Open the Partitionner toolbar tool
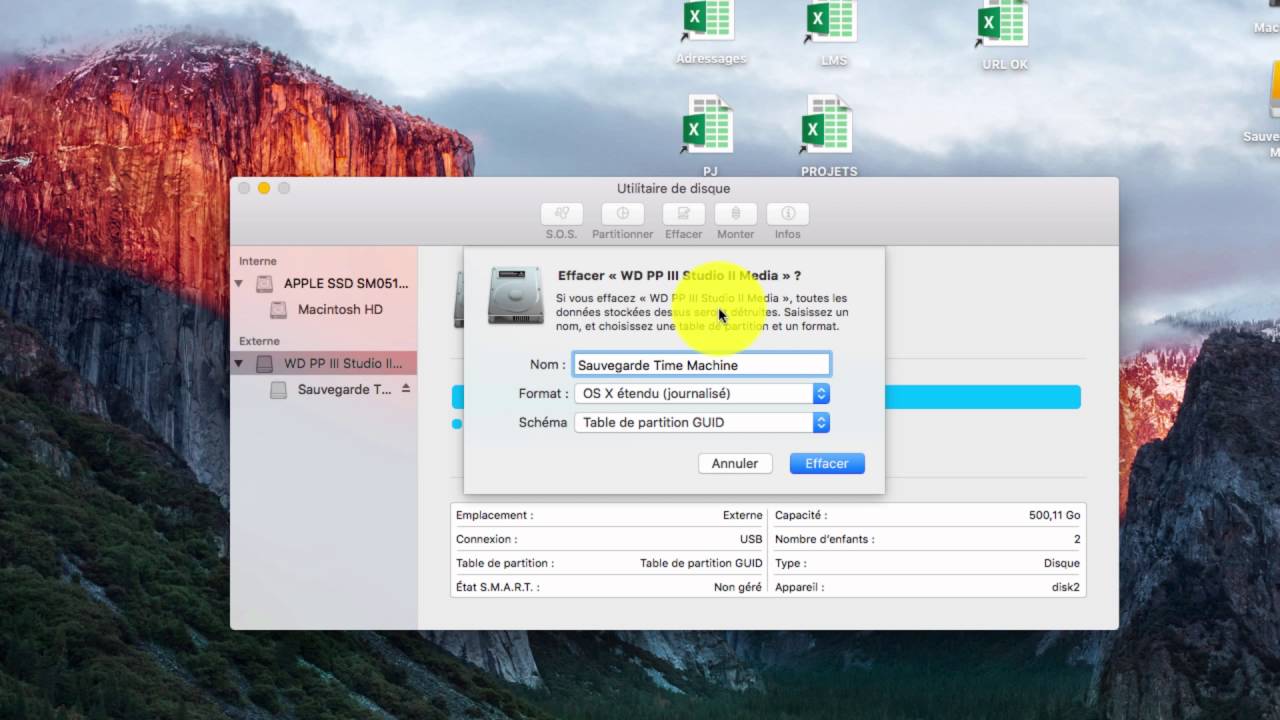Image resolution: width=1280 pixels, height=720 pixels. tap(622, 214)
